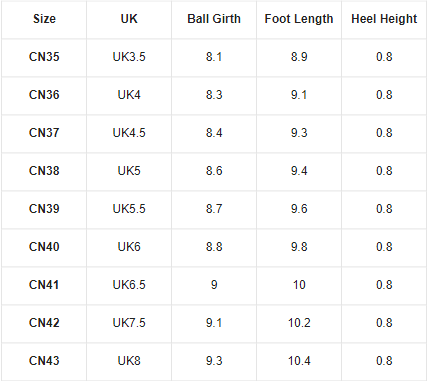Select the CN36 row label

coord(44,95)
